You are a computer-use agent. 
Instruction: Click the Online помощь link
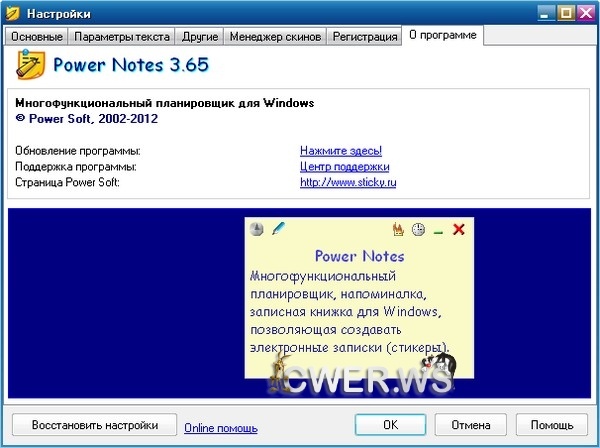click(x=220, y=427)
